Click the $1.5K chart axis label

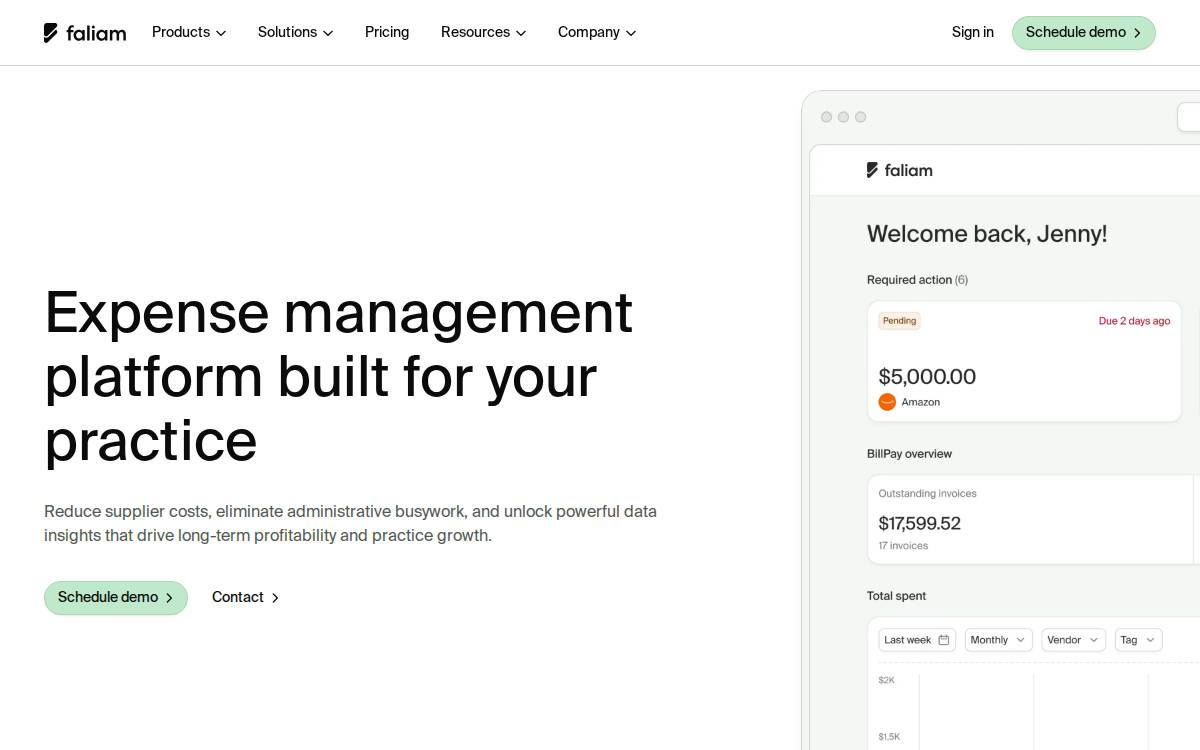889,737
